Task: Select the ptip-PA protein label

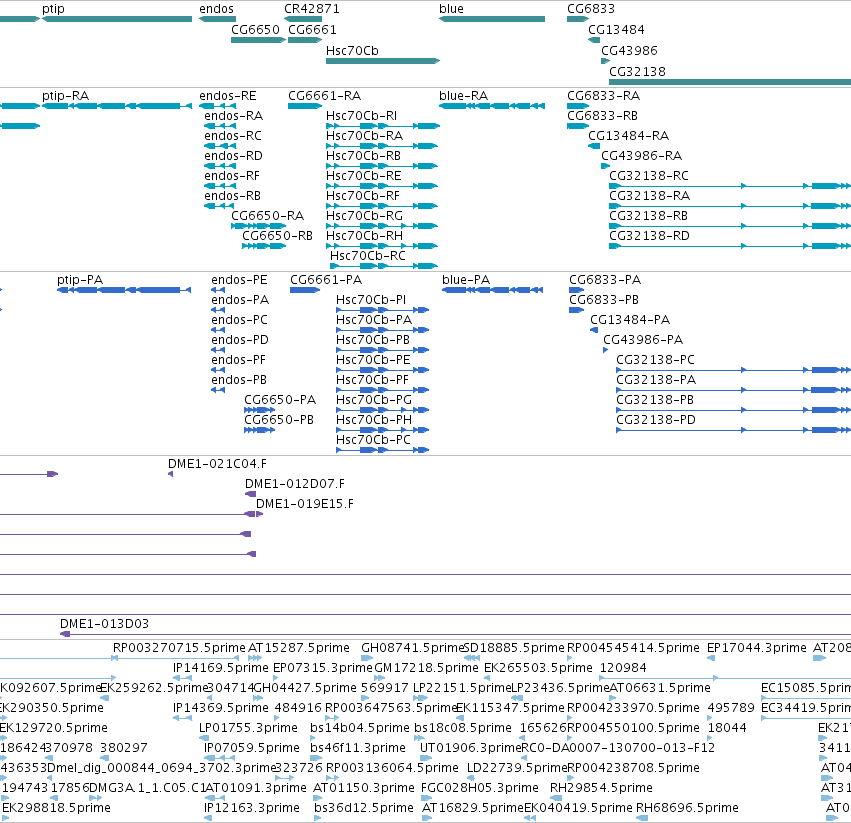Action: tap(80, 280)
